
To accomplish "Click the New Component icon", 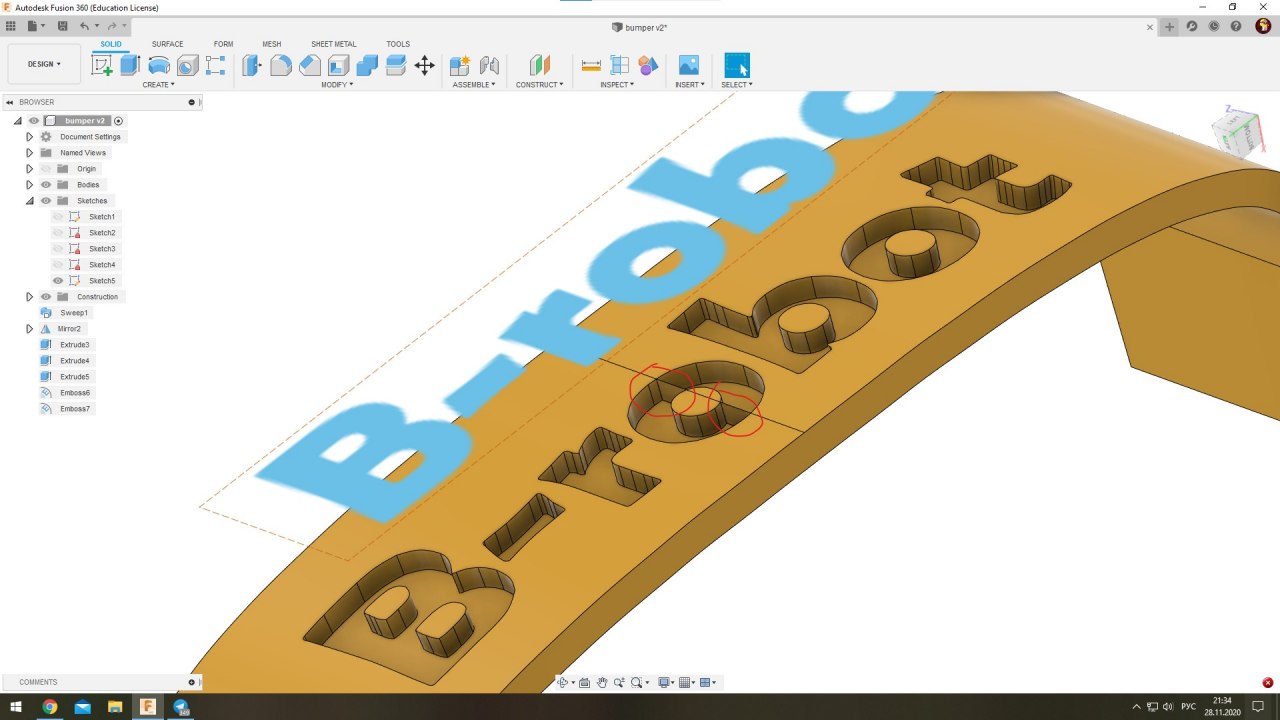I will pos(460,66).
